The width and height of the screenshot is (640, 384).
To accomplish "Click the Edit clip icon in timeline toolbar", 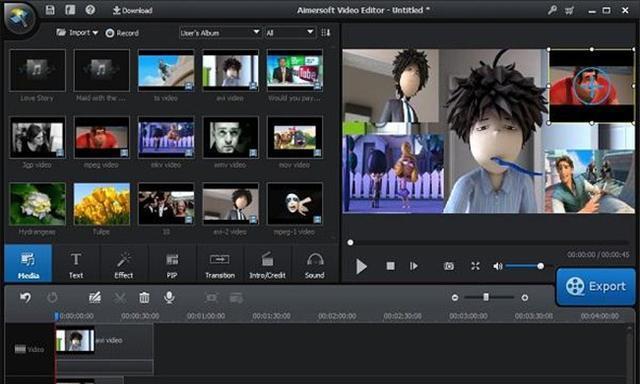I will (x=95, y=297).
